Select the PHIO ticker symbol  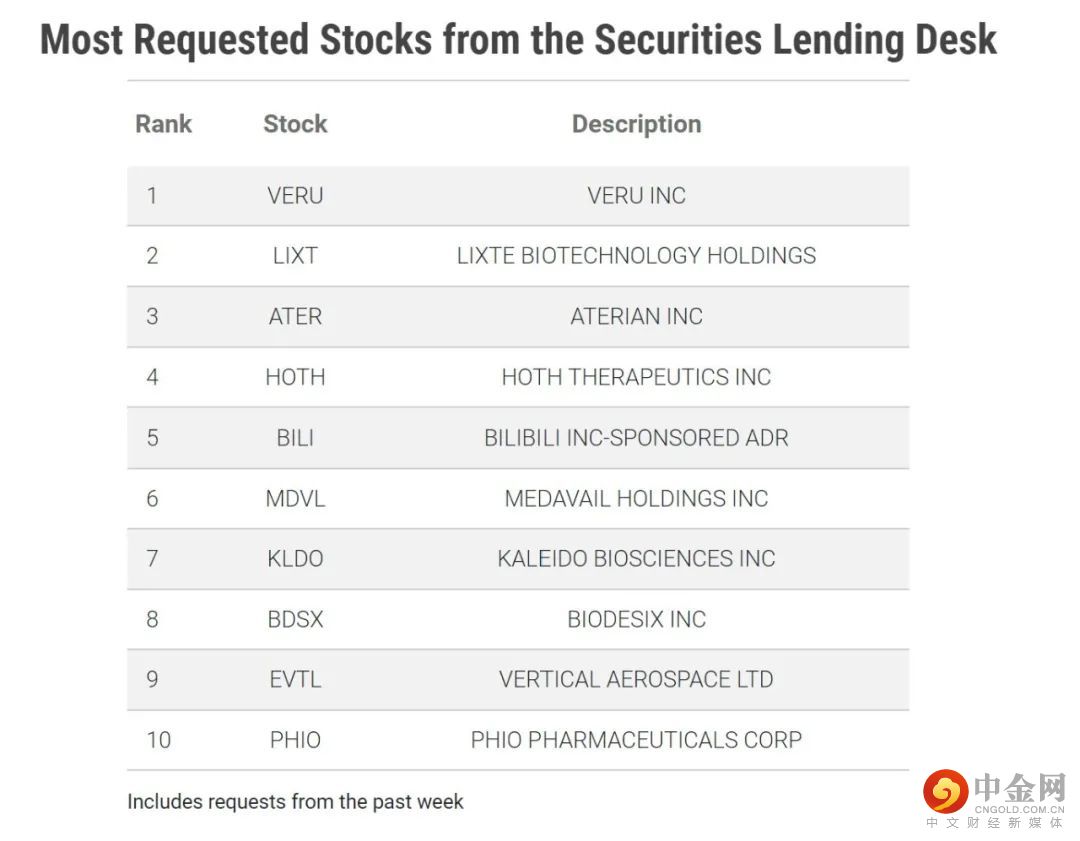pos(295,740)
